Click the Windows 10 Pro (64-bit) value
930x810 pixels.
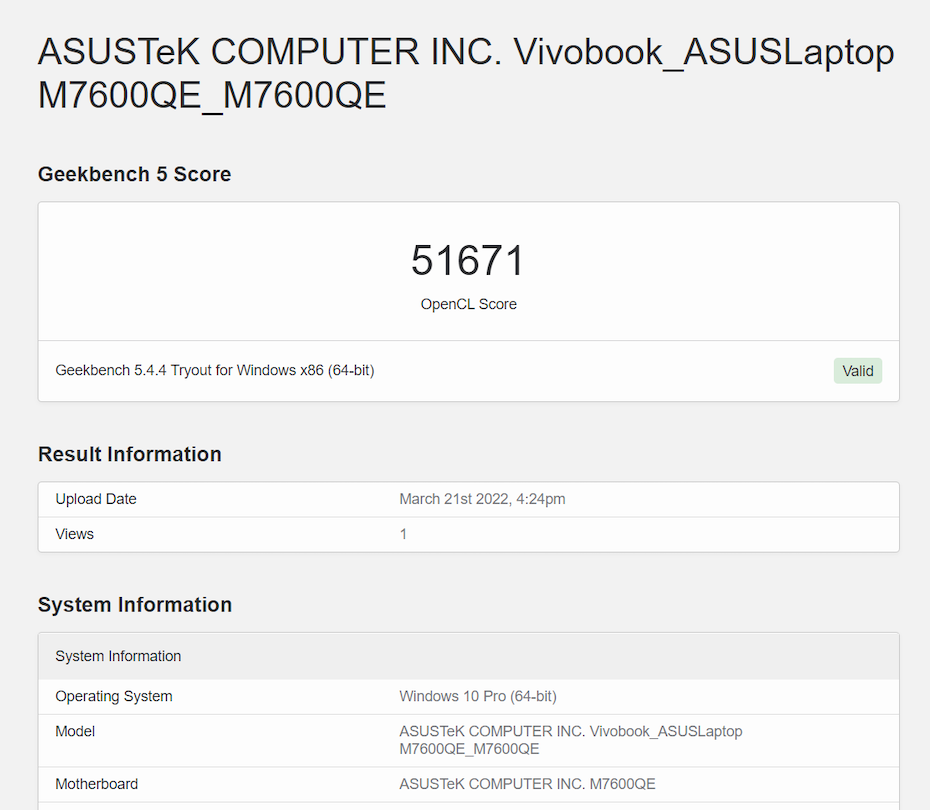tap(478, 696)
